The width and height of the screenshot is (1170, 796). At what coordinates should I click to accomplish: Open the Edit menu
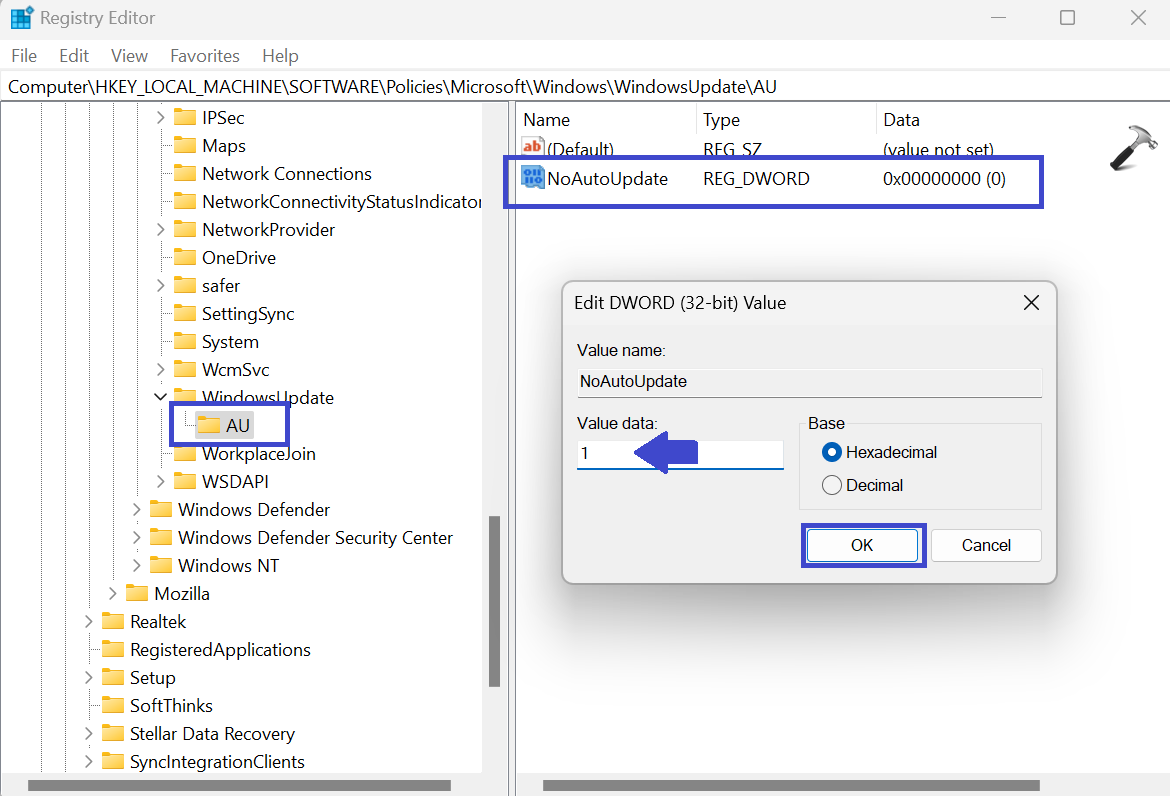click(x=74, y=56)
